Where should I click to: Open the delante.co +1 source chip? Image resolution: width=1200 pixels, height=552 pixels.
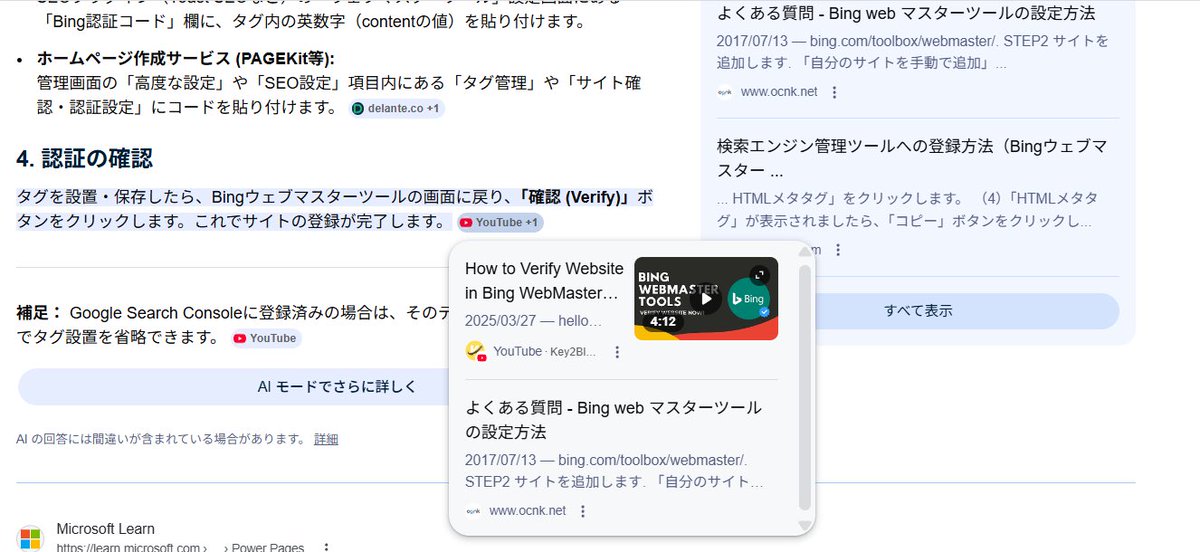(x=397, y=108)
